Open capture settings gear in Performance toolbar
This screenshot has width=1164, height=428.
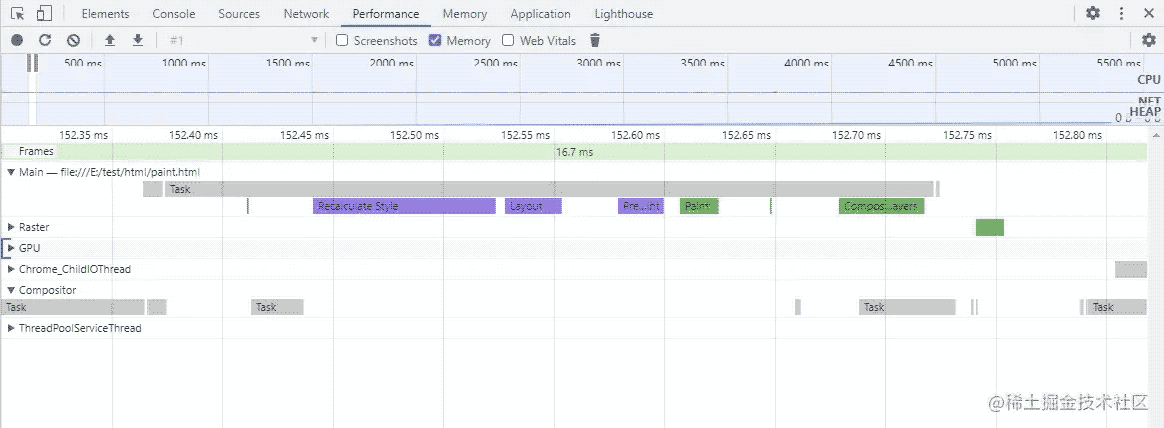1149,40
